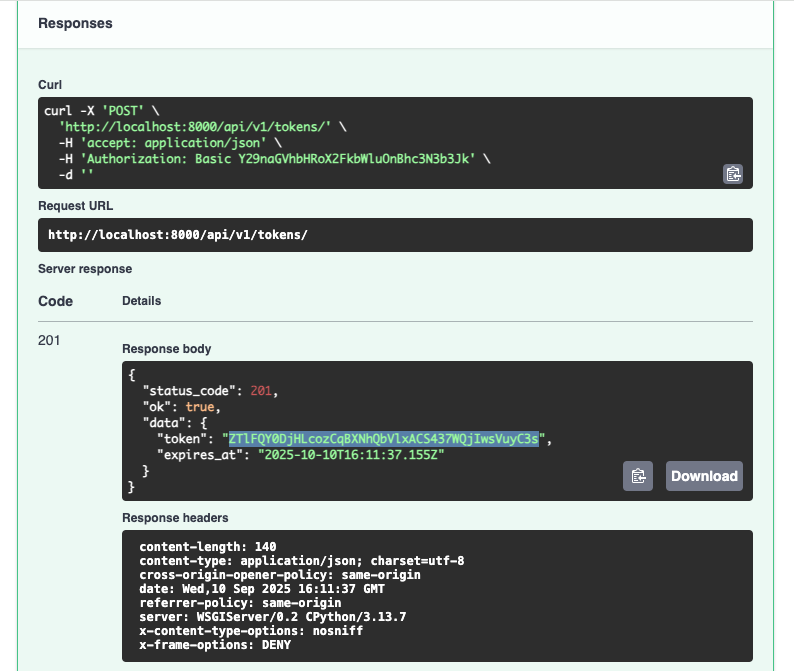Click the Response body label

pyautogui.click(x=167, y=349)
